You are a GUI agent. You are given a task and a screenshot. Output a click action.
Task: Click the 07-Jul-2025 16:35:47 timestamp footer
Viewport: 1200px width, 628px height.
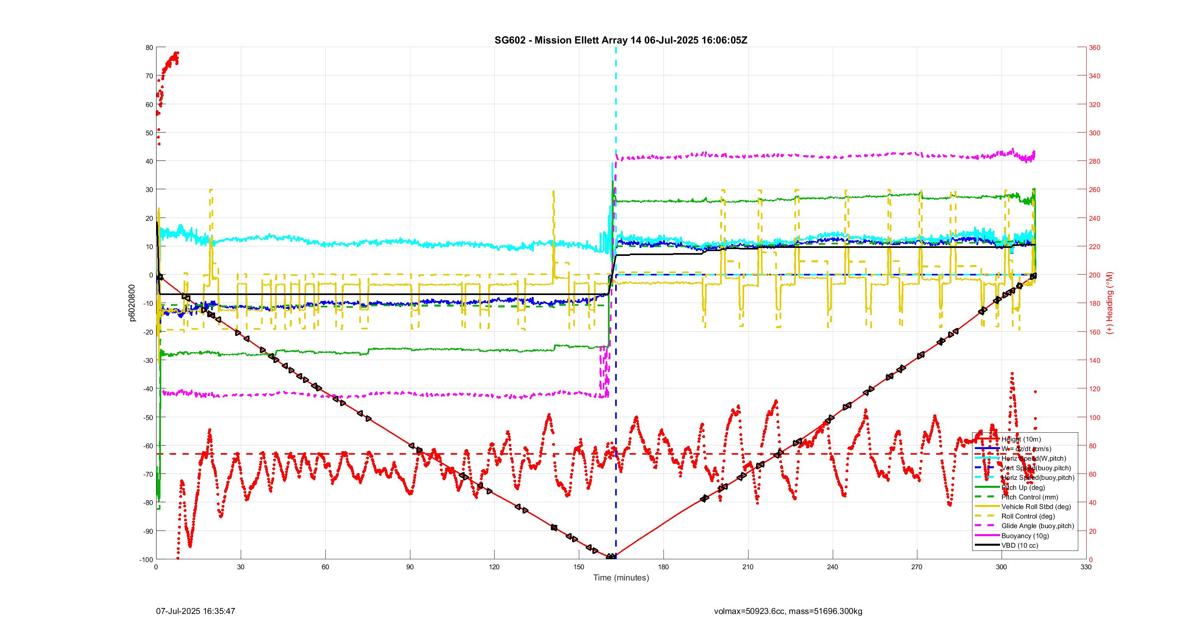coord(195,610)
